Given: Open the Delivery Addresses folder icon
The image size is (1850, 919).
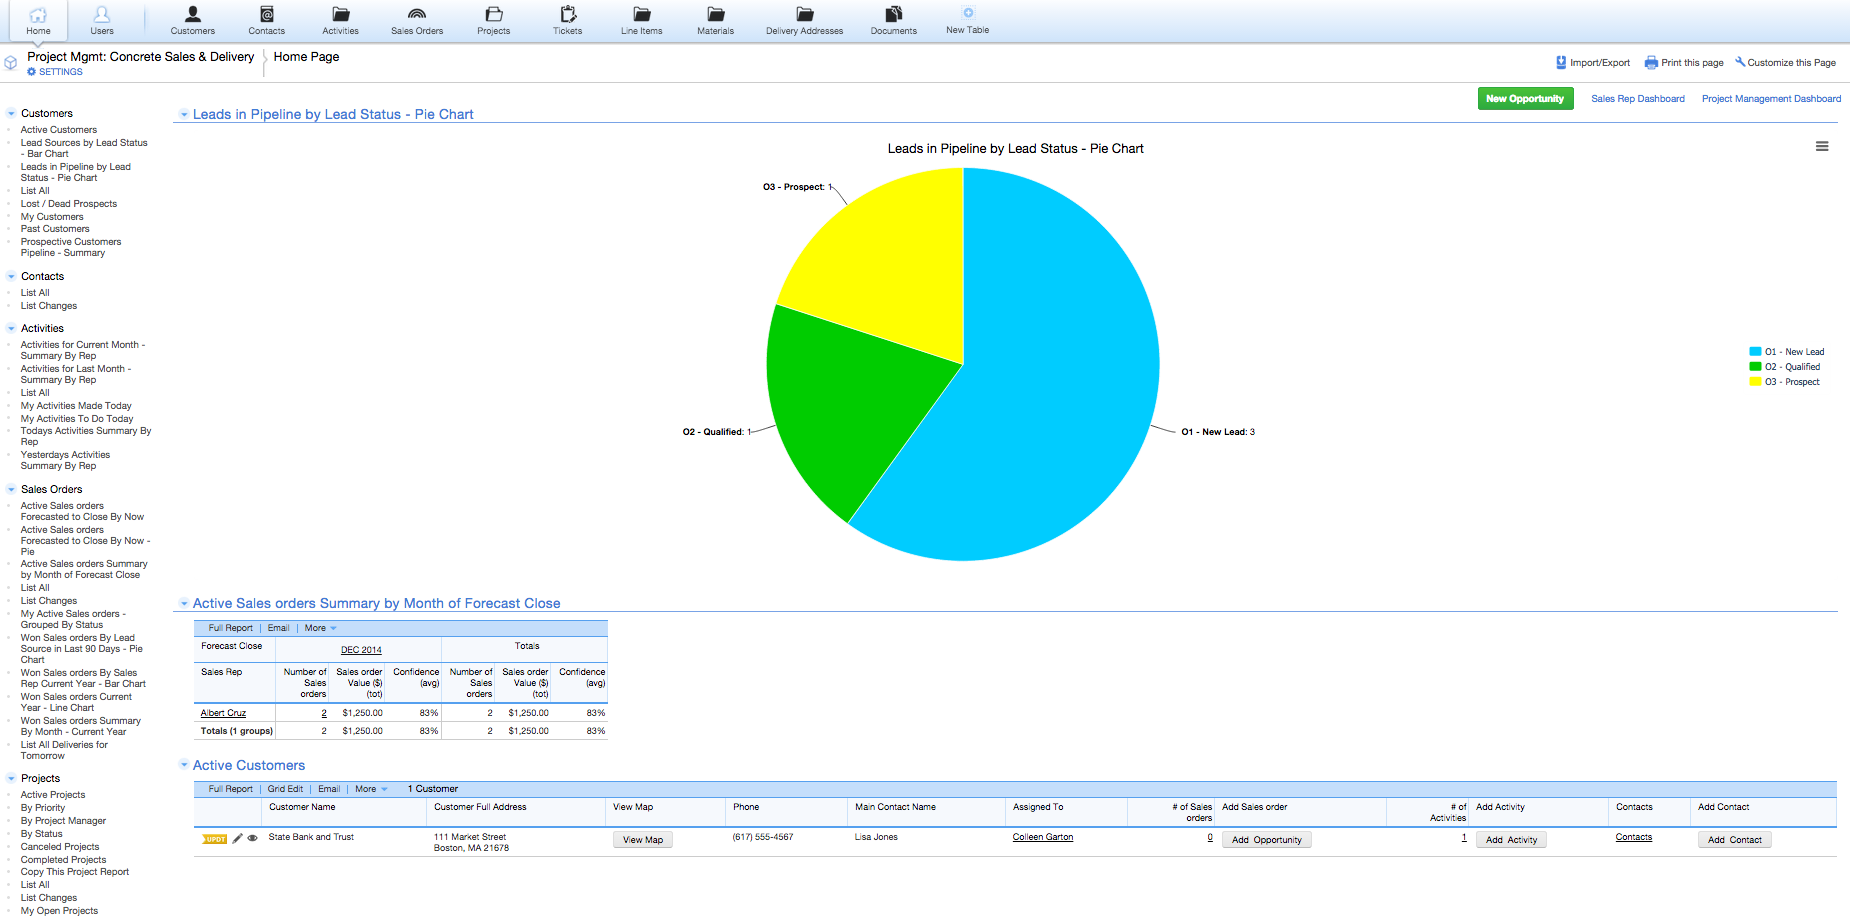Looking at the screenshot, I should (x=805, y=14).
